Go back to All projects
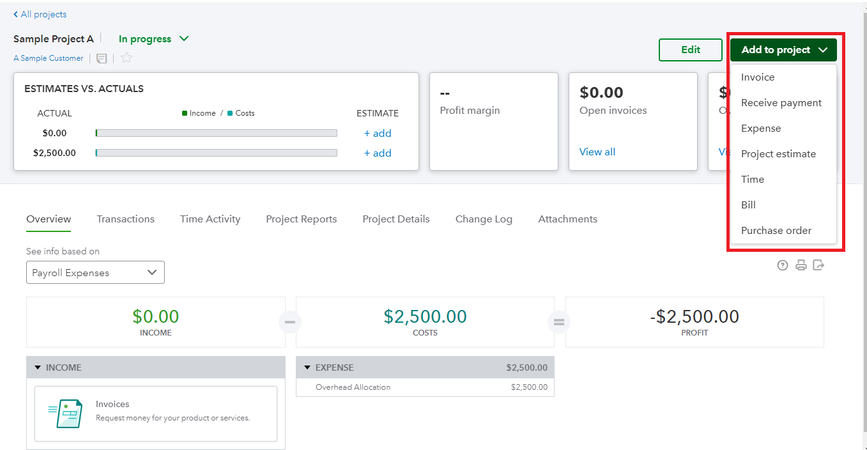The height and width of the screenshot is (450, 867). [40, 14]
